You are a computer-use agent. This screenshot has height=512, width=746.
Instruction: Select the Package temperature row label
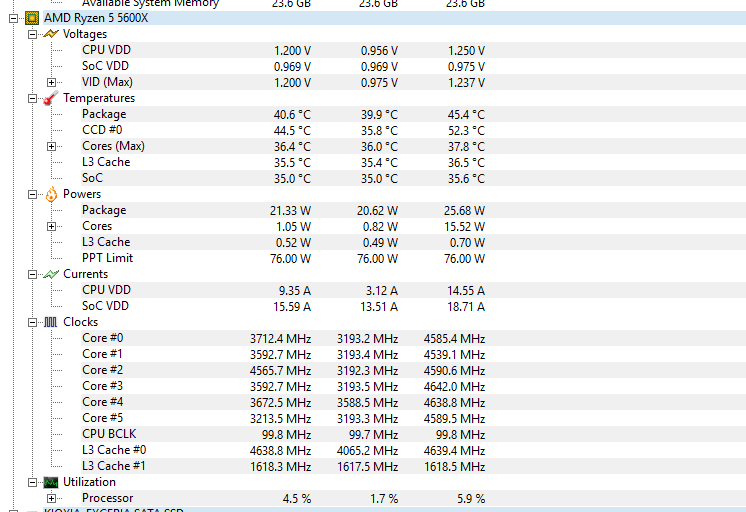104,114
